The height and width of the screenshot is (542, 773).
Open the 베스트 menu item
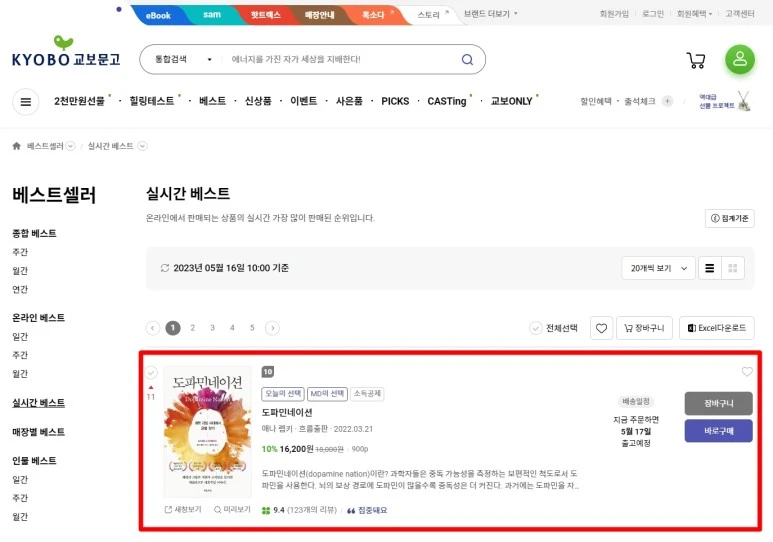[212, 101]
